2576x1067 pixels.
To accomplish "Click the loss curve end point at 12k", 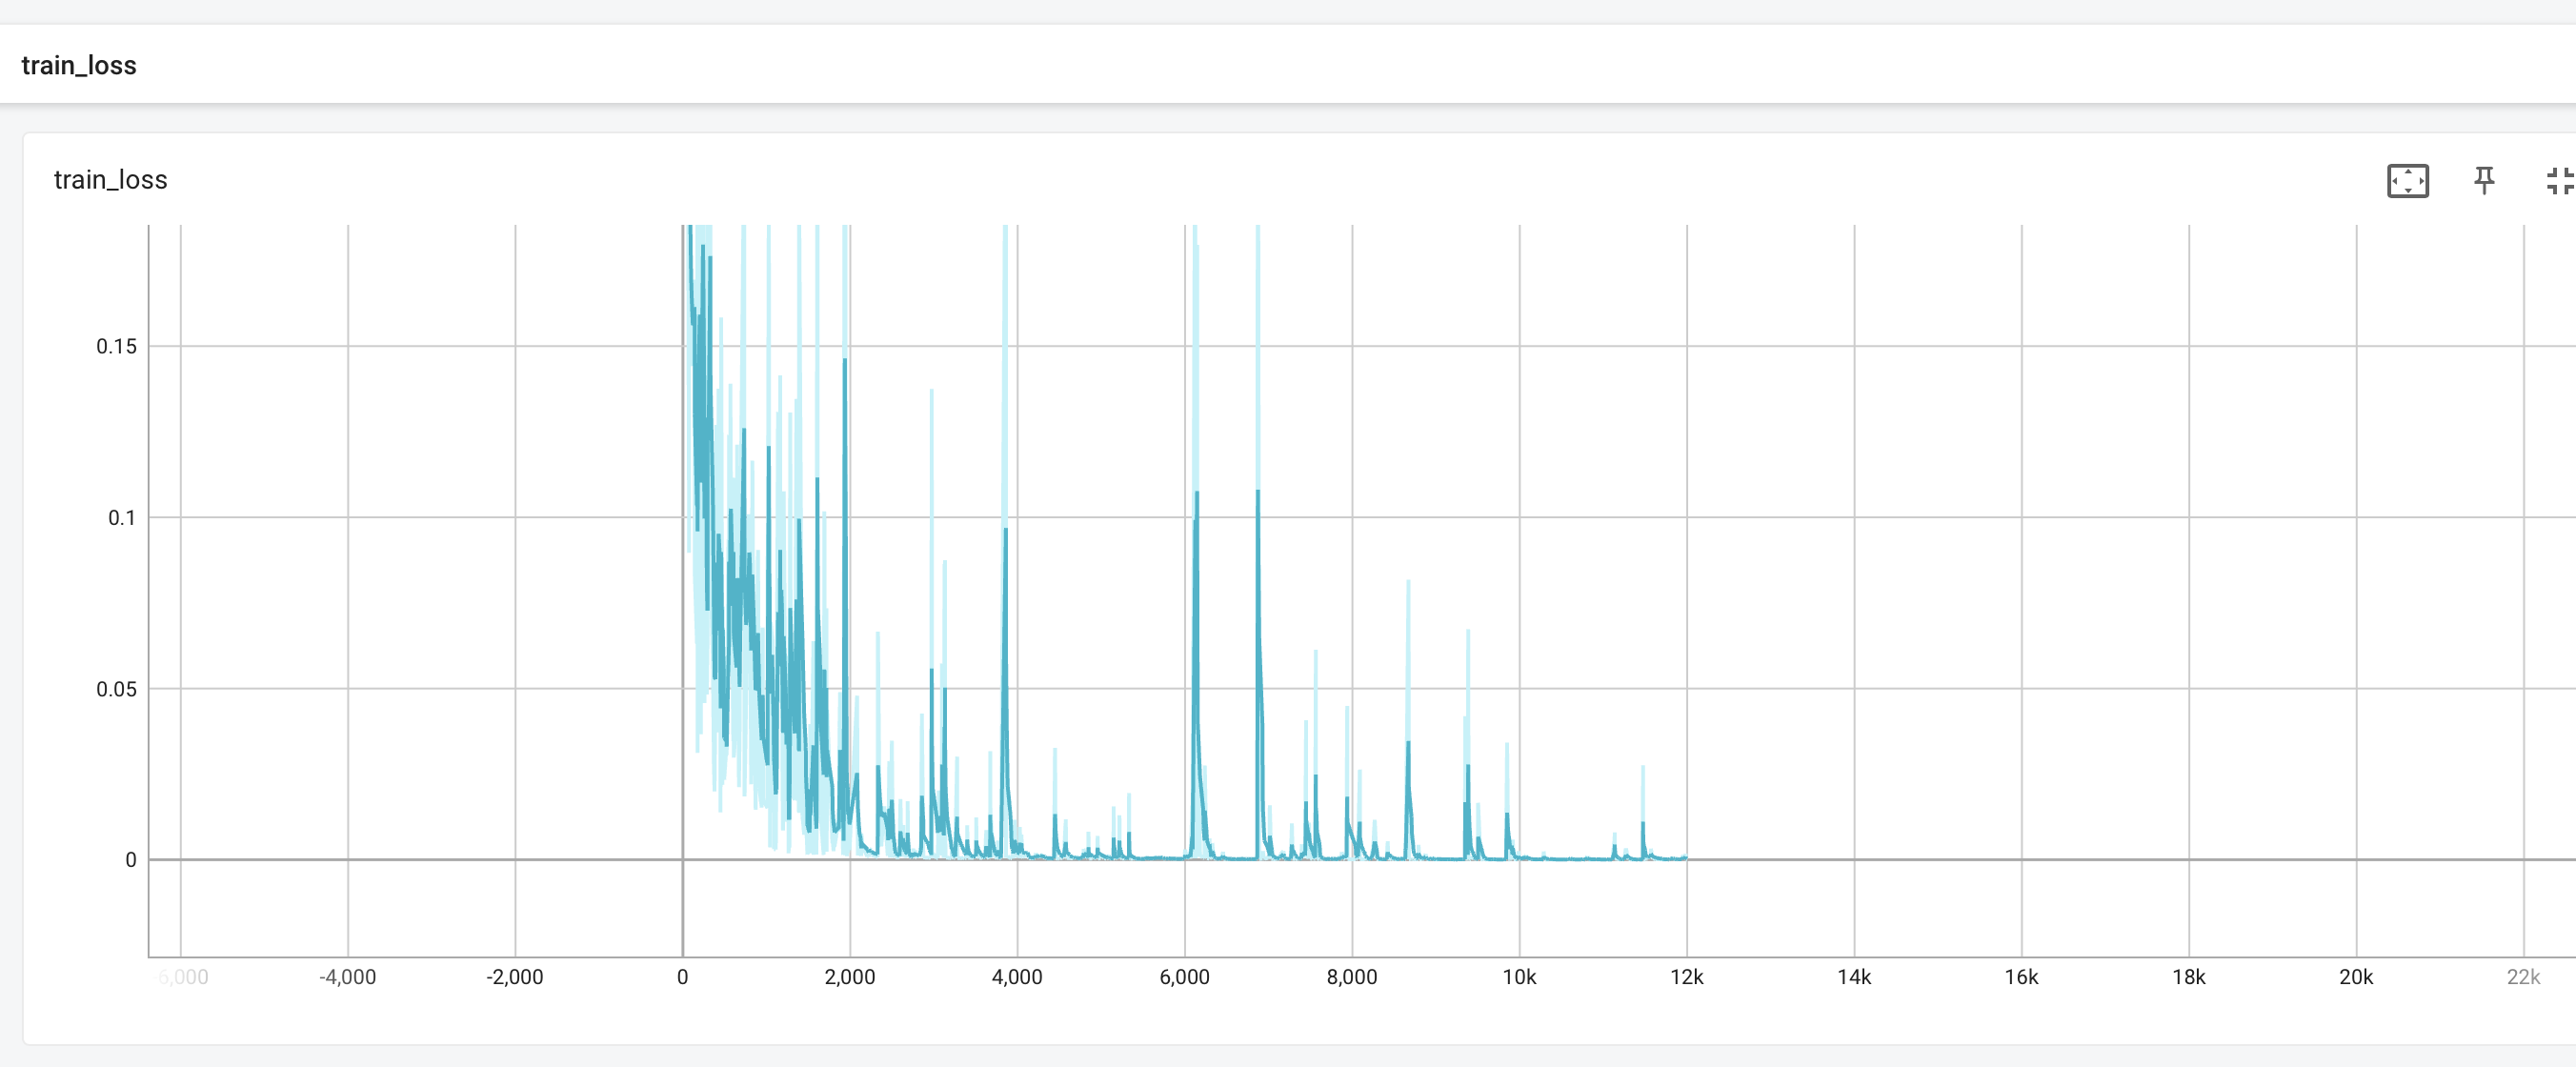I will [x=1686, y=857].
